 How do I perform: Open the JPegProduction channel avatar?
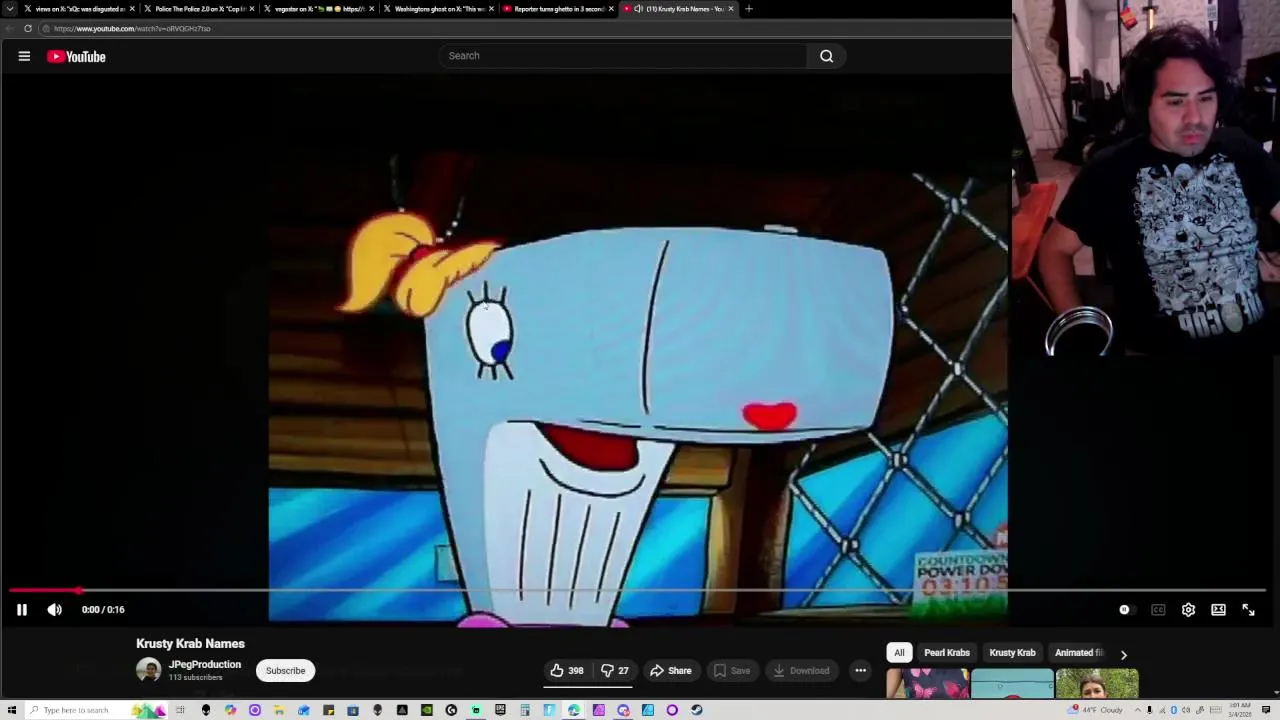pos(148,671)
